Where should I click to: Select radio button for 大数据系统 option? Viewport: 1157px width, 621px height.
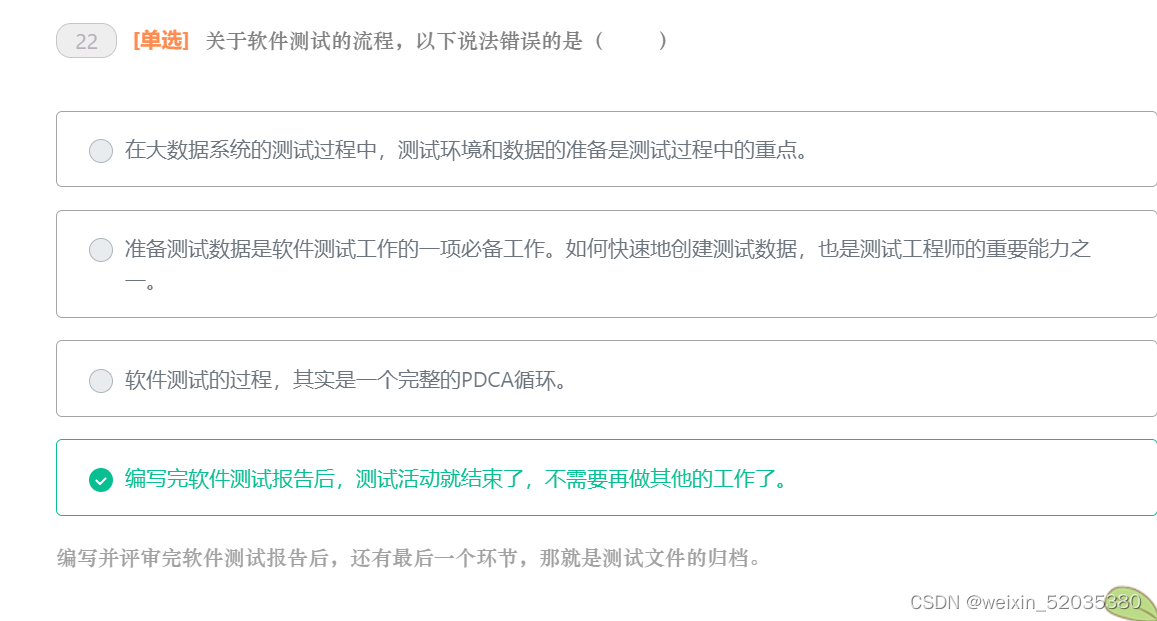[100, 150]
